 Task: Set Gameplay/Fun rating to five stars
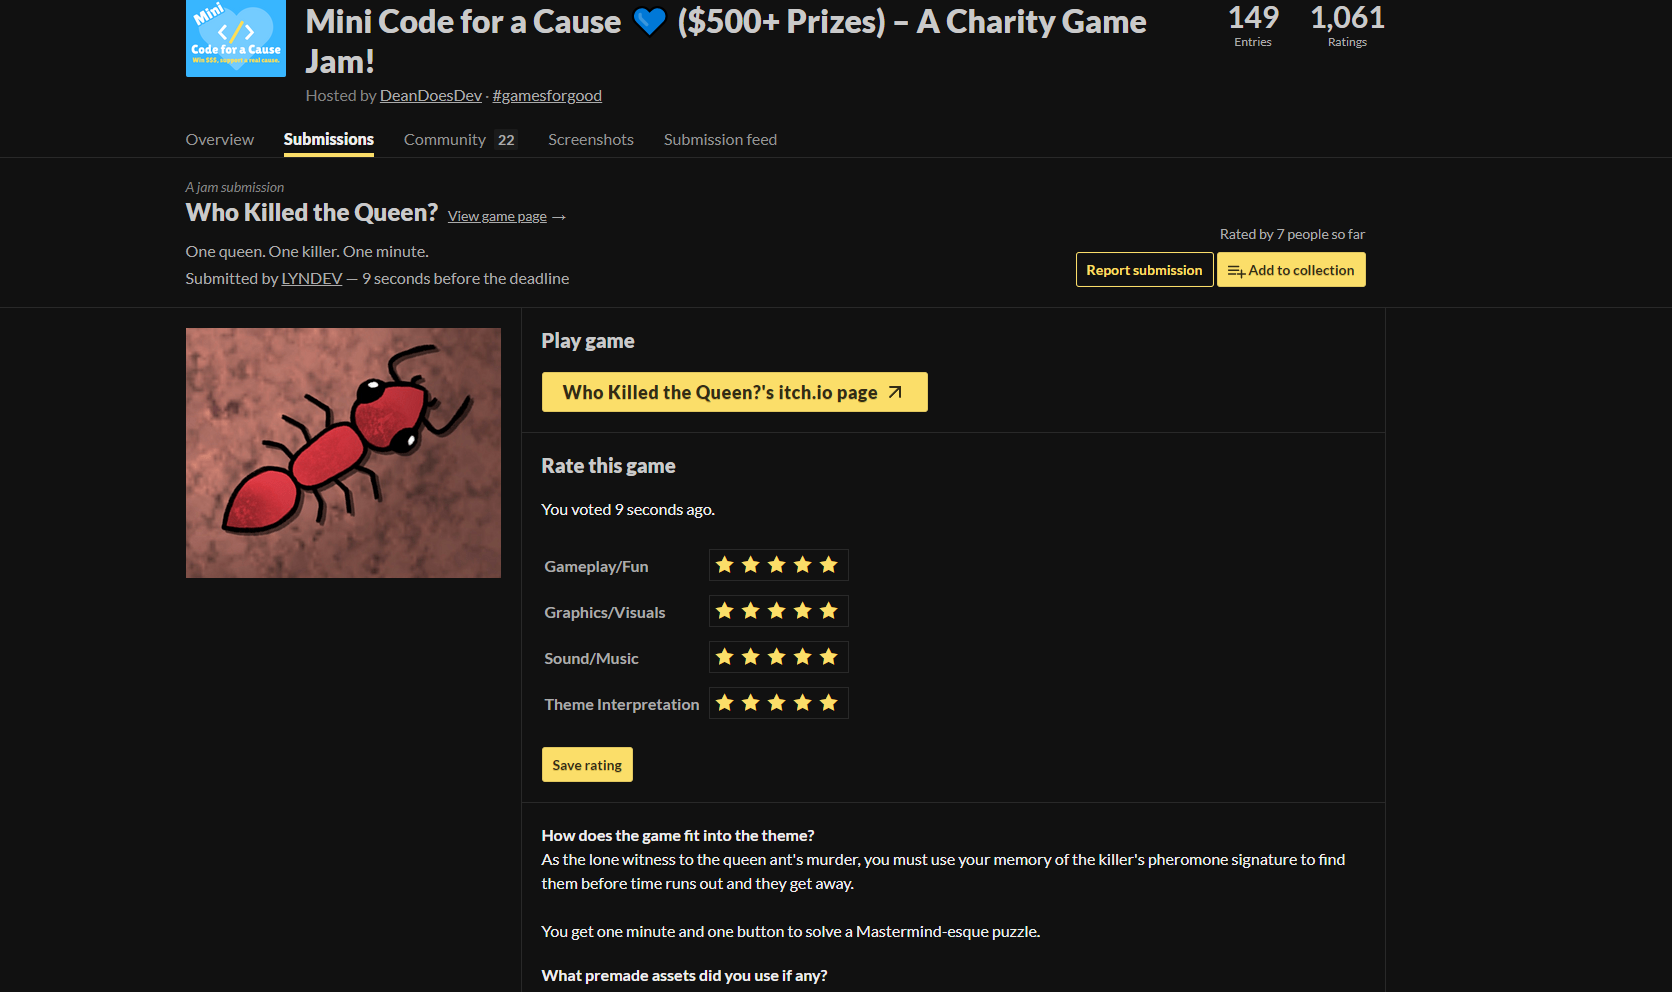829,565
